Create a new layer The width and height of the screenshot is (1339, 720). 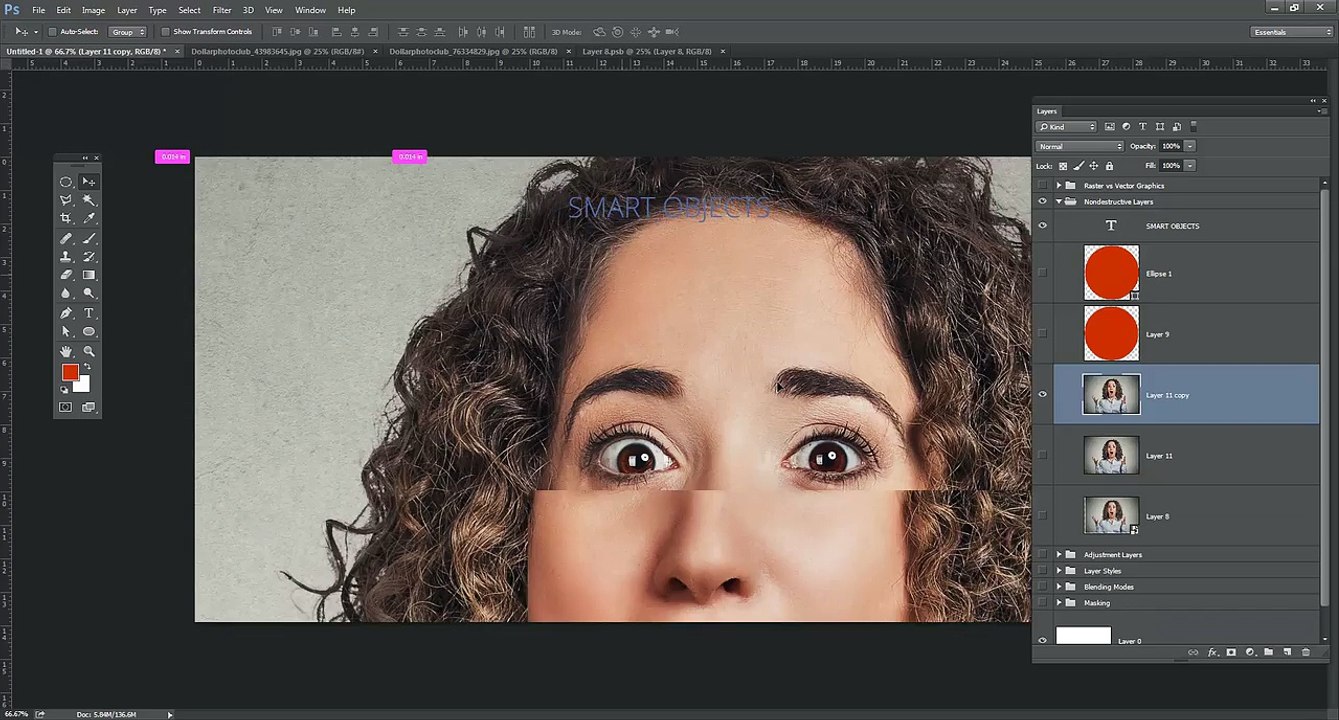click(1287, 652)
